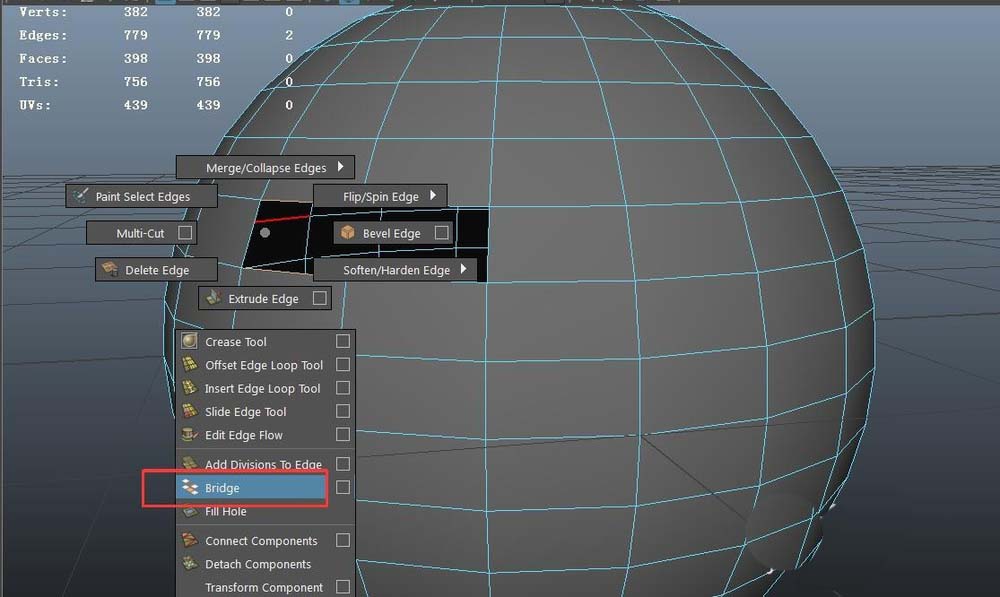This screenshot has width=1000, height=597.
Task: Click the selected red edge on sphere
Action: click(283, 218)
